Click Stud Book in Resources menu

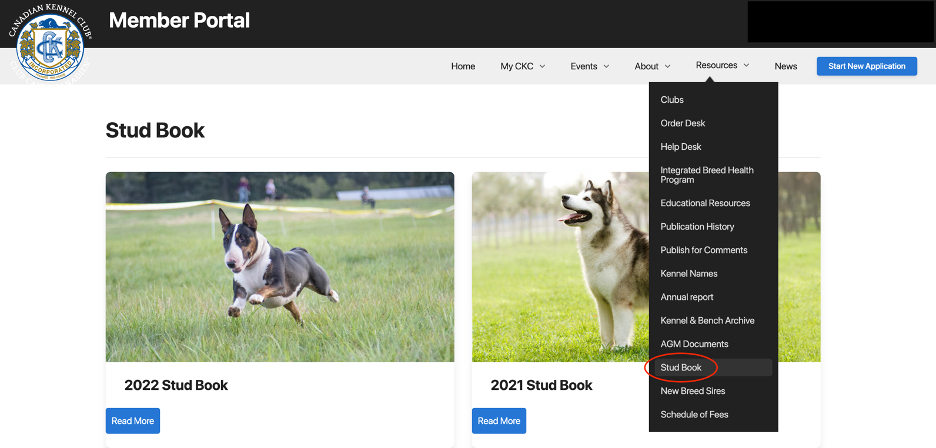[x=713, y=367]
